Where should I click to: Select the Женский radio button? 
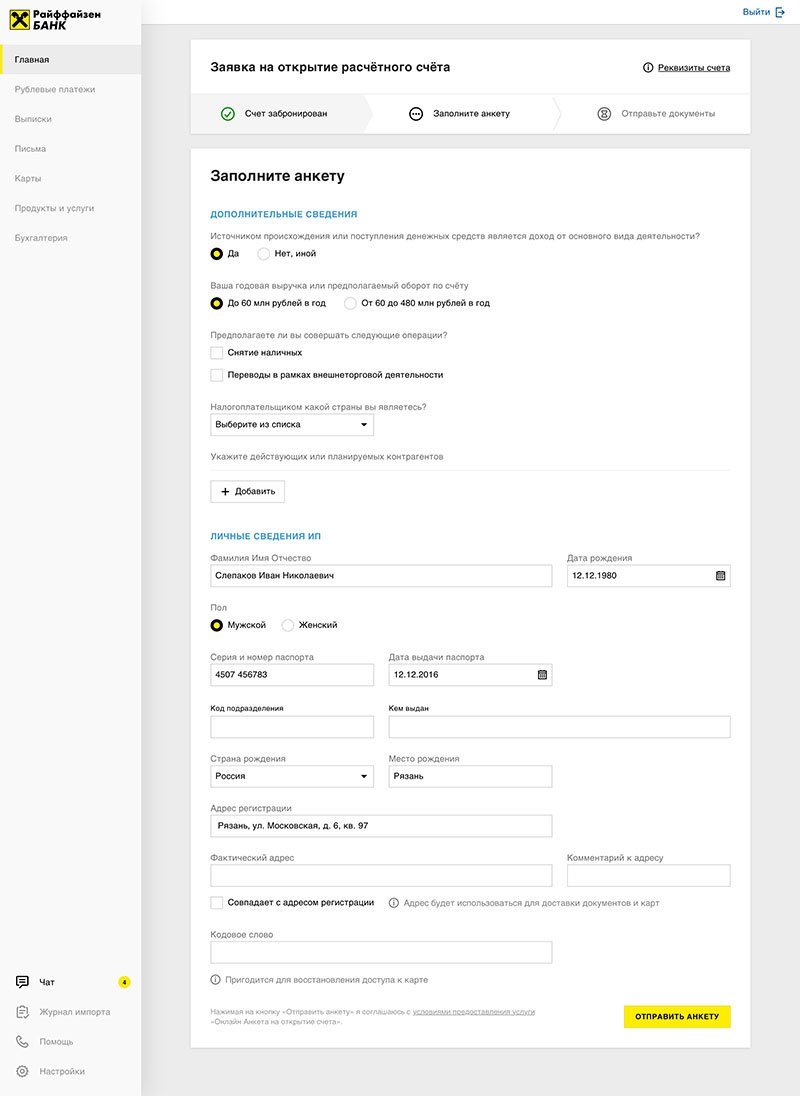point(288,625)
